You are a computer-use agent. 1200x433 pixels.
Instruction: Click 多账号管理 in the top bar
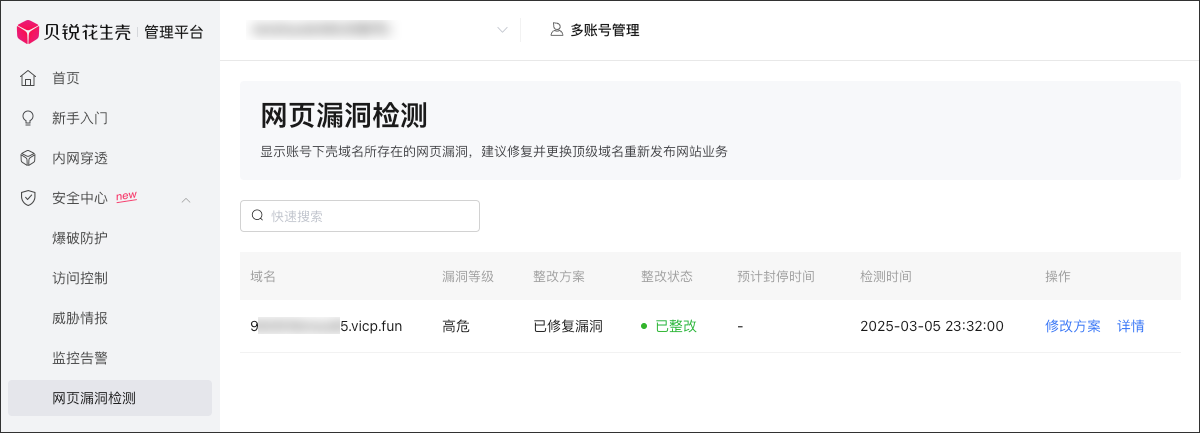pyautogui.click(x=604, y=30)
